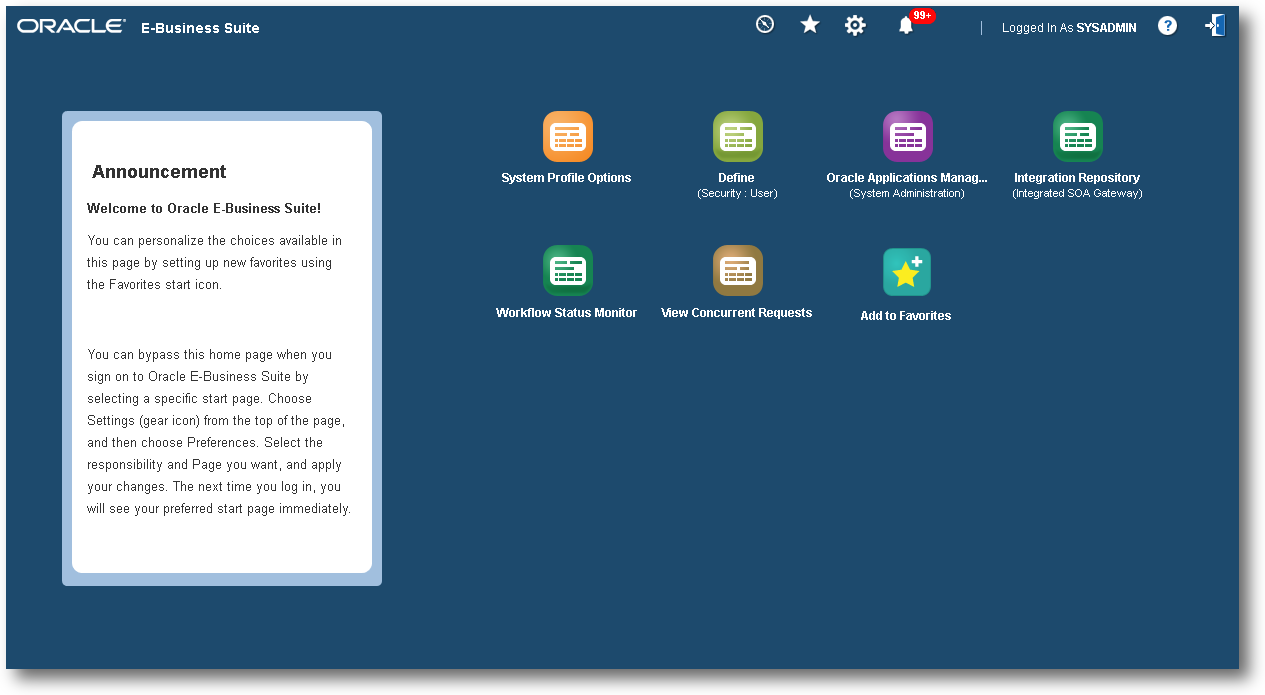Image resolution: width=1265 pixels, height=695 pixels.
Task: Open the Help question mark icon
Action: click(1167, 26)
